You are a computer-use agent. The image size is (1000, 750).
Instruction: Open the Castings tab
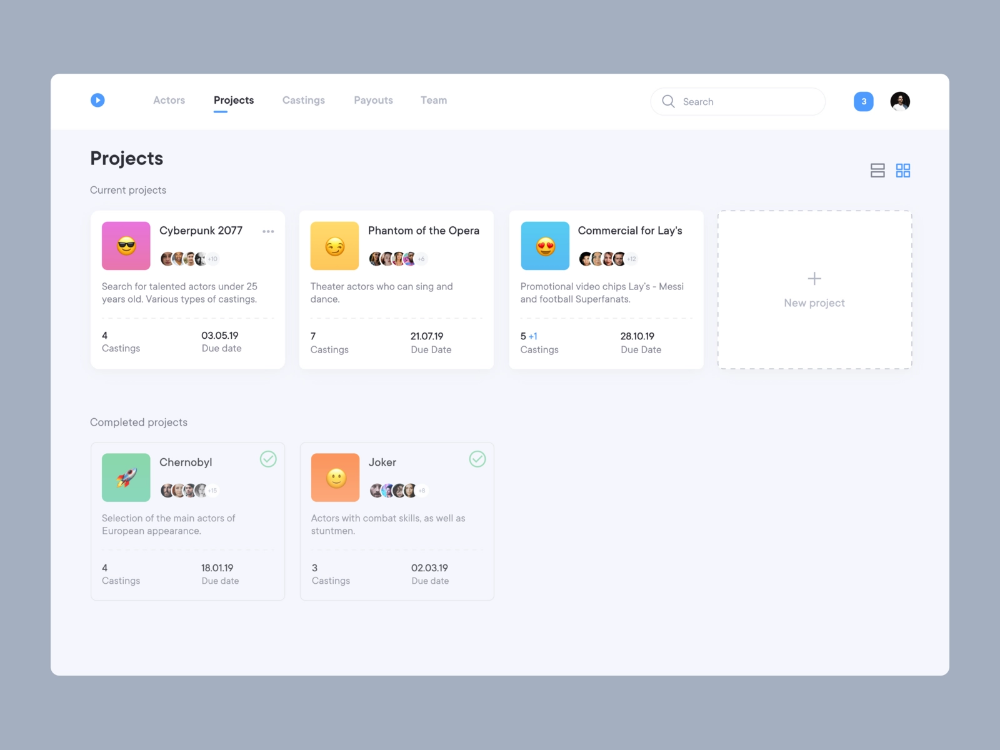pyautogui.click(x=303, y=100)
